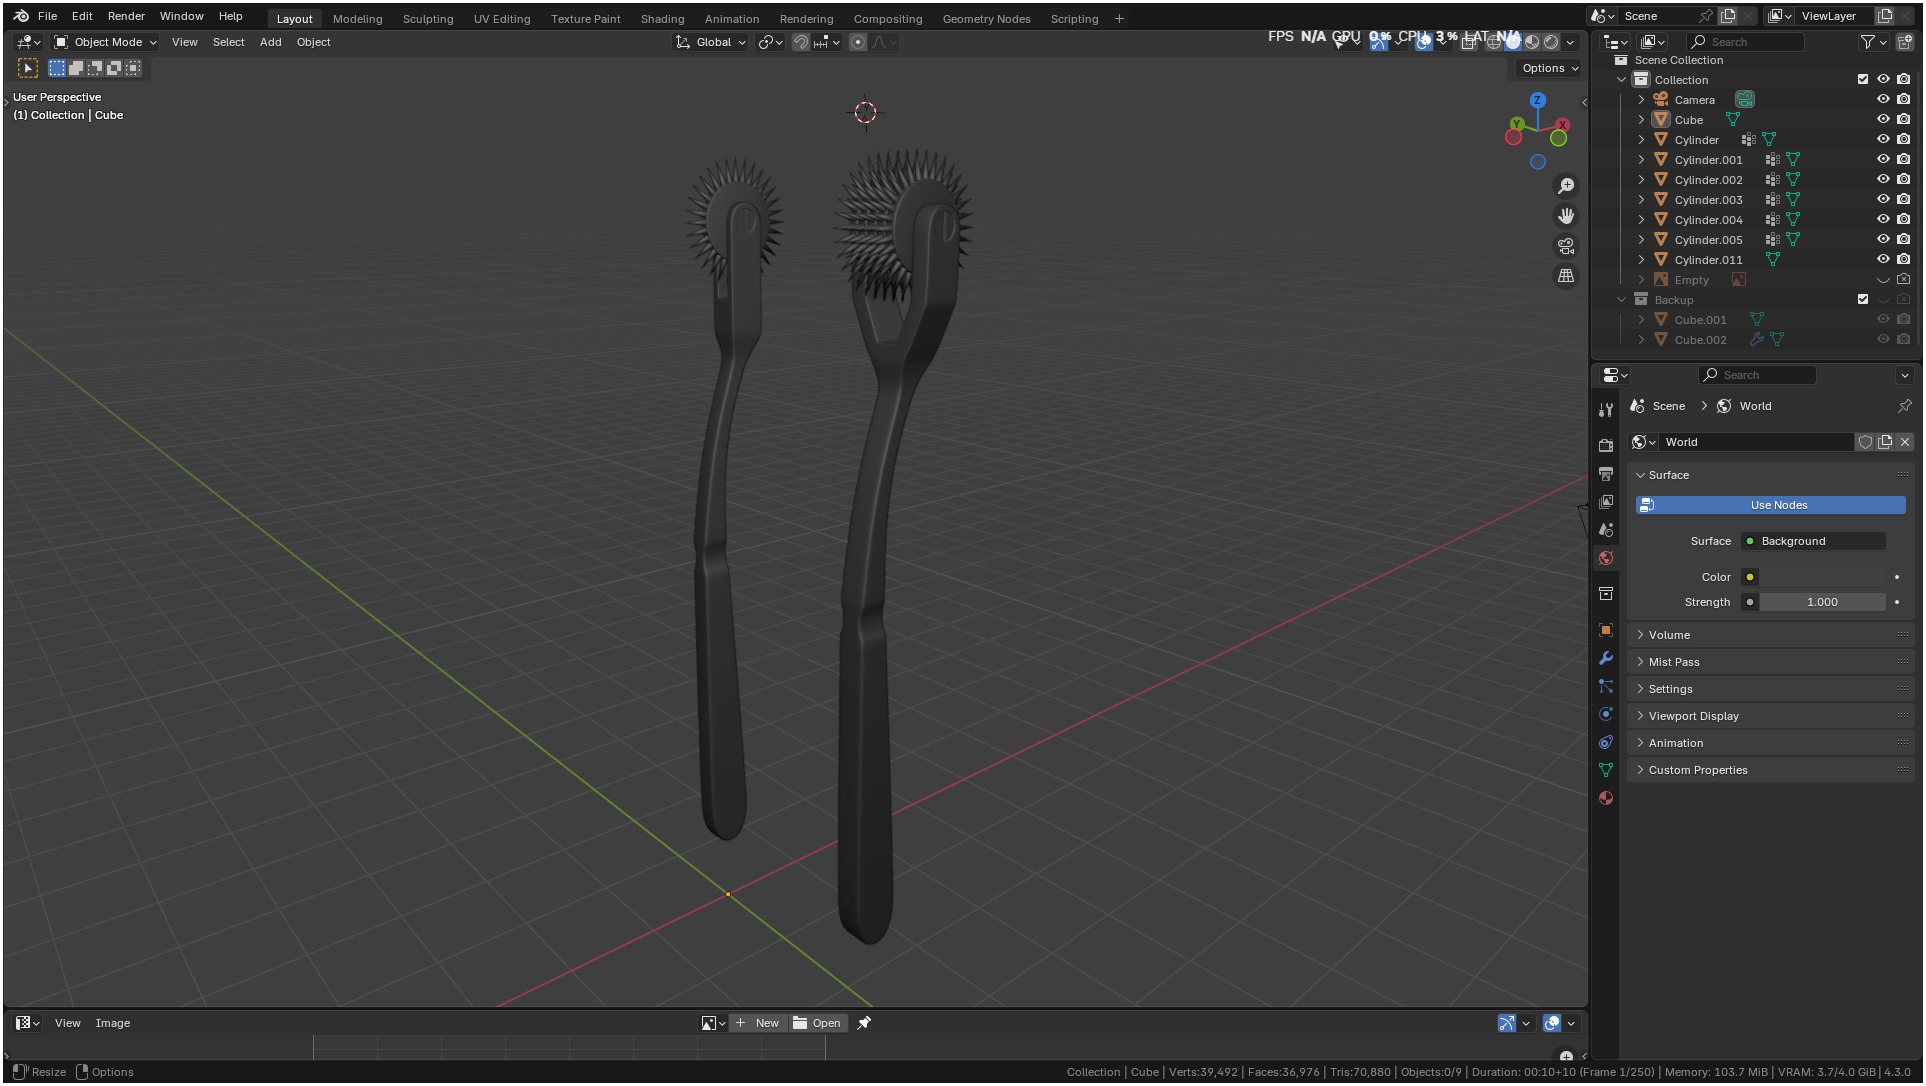The image size is (1926, 1086).
Task: Hide Cylinder.003 with its eye icon
Action: pyautogui.click(x=1883, y=200)
